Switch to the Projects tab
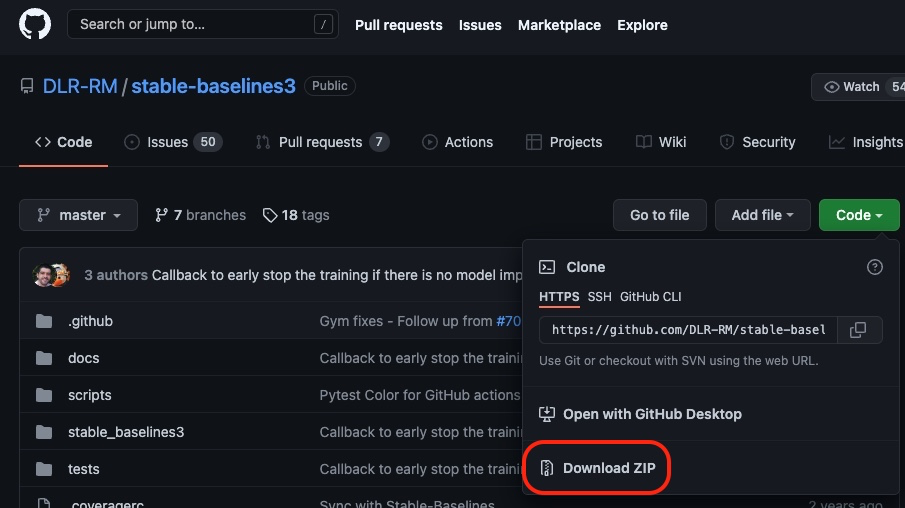This screenshot has width=905, height=508. [x=564, y=142]
